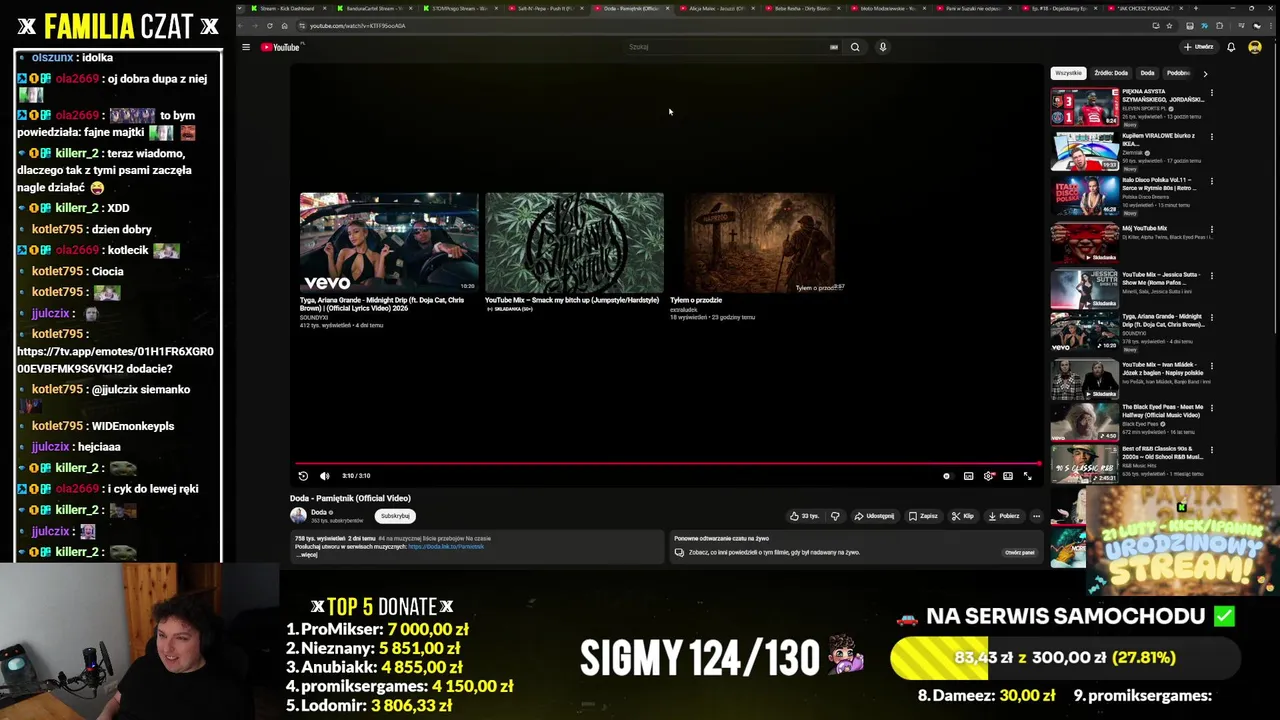Open the YouTube hamburger menu

pos(246,47)
